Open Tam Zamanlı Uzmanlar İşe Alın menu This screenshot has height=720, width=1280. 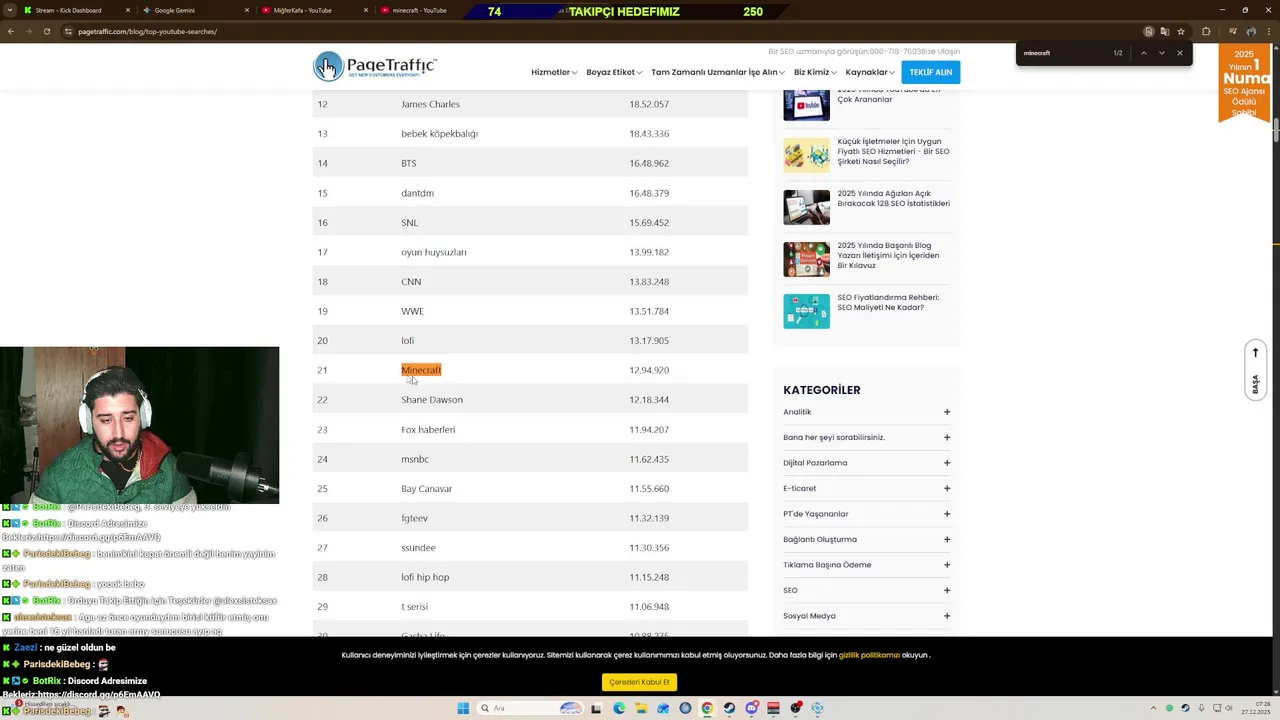point(718,72)
